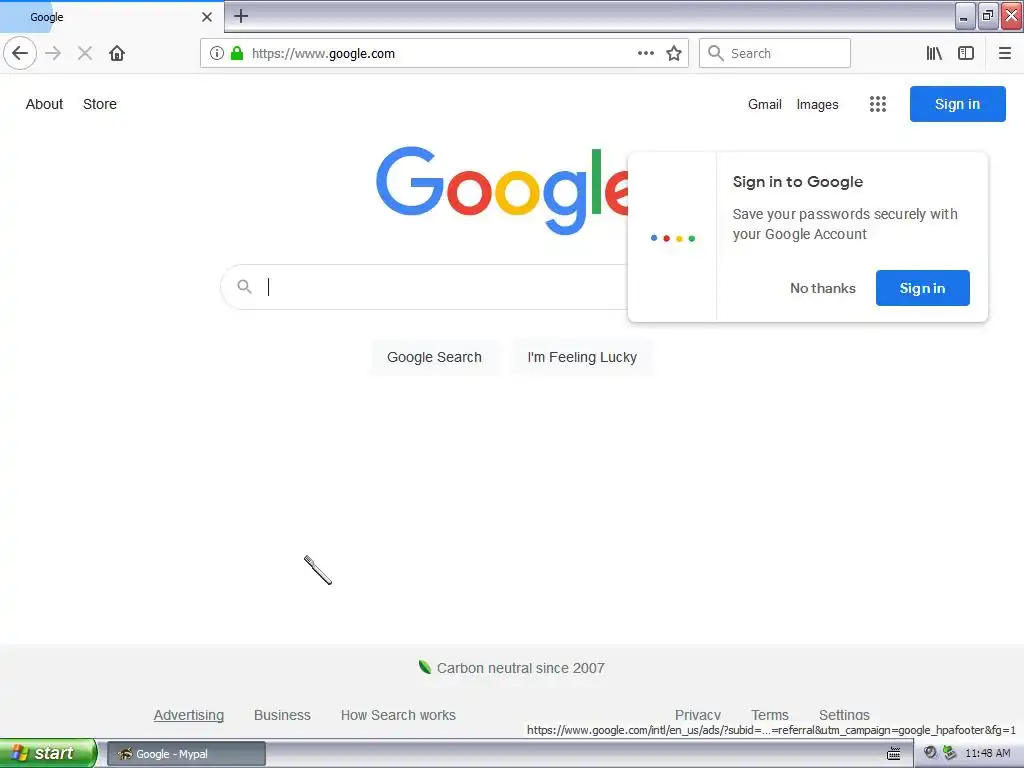The image size is (1024, 768).
Task: Close the Google tab
Action: tap(207, 17)
